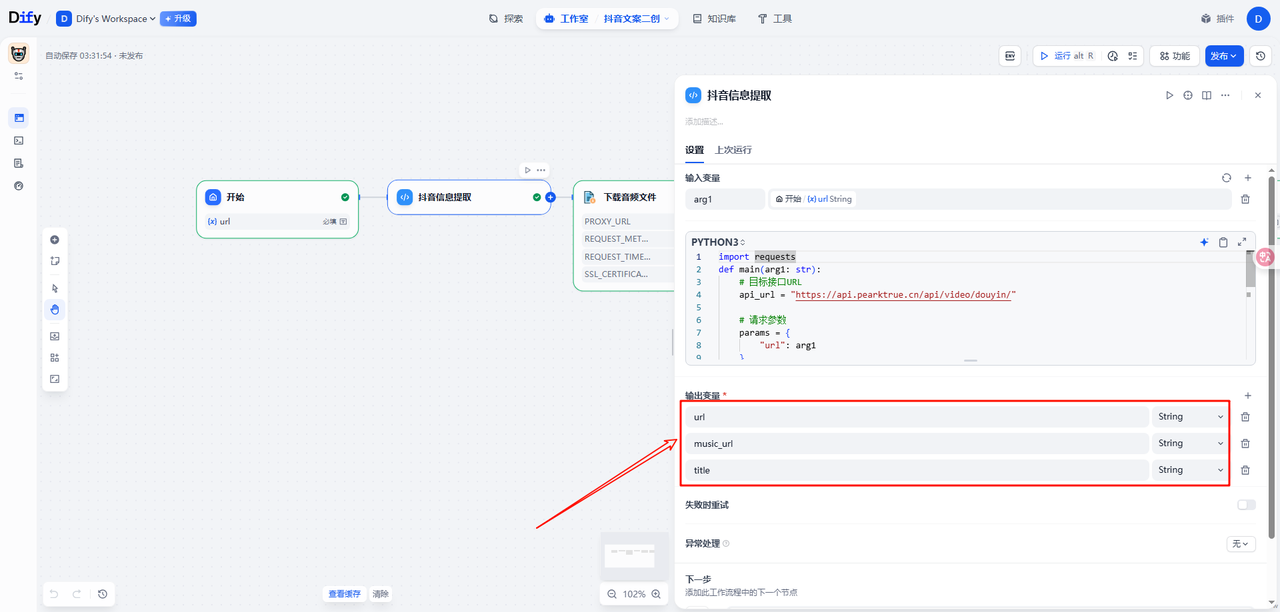Click the 升级 upgrade button

point(178,19)
